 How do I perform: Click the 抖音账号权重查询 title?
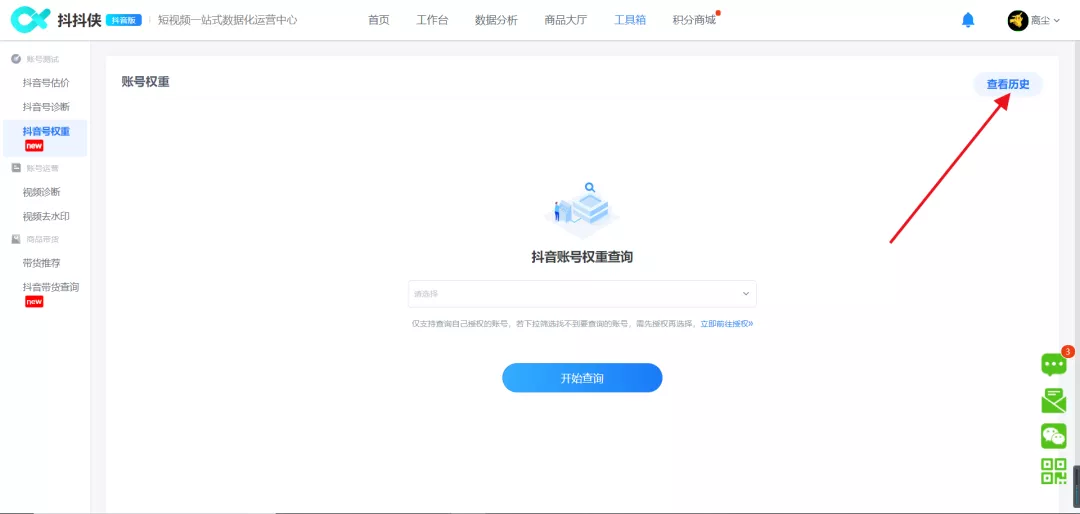(582, 257)
